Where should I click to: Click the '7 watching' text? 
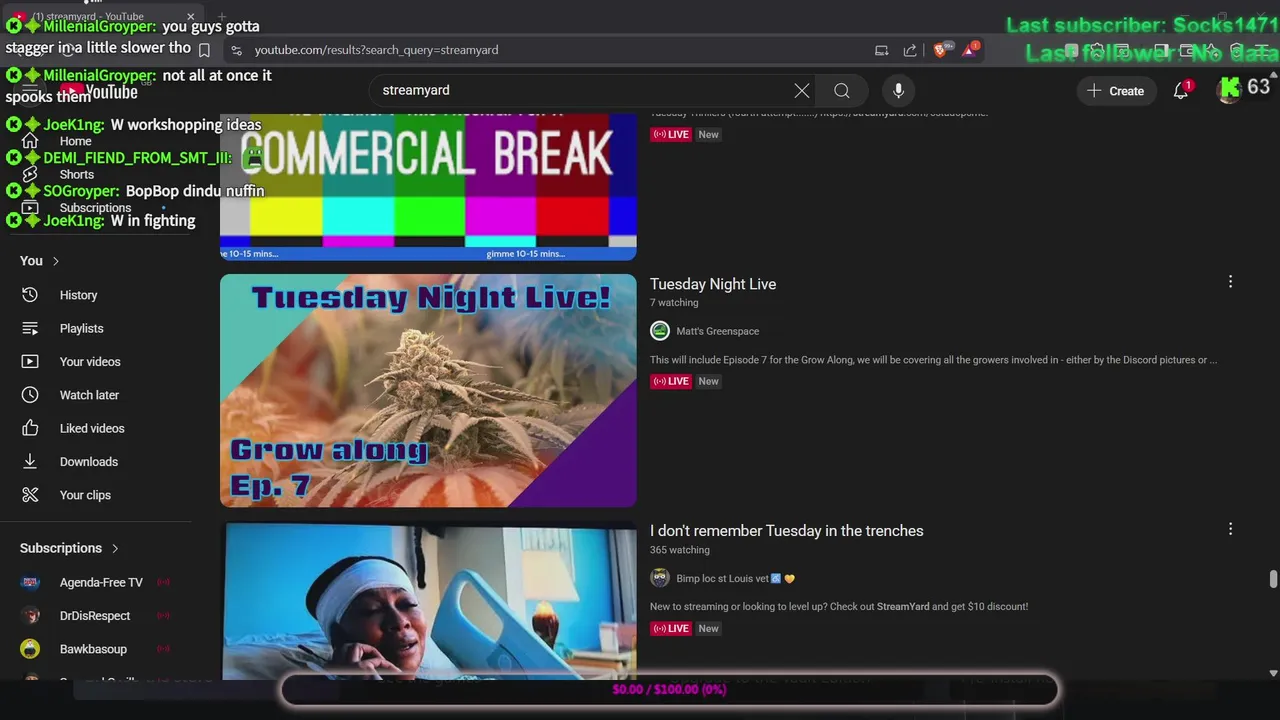click(x=674, y=303)
